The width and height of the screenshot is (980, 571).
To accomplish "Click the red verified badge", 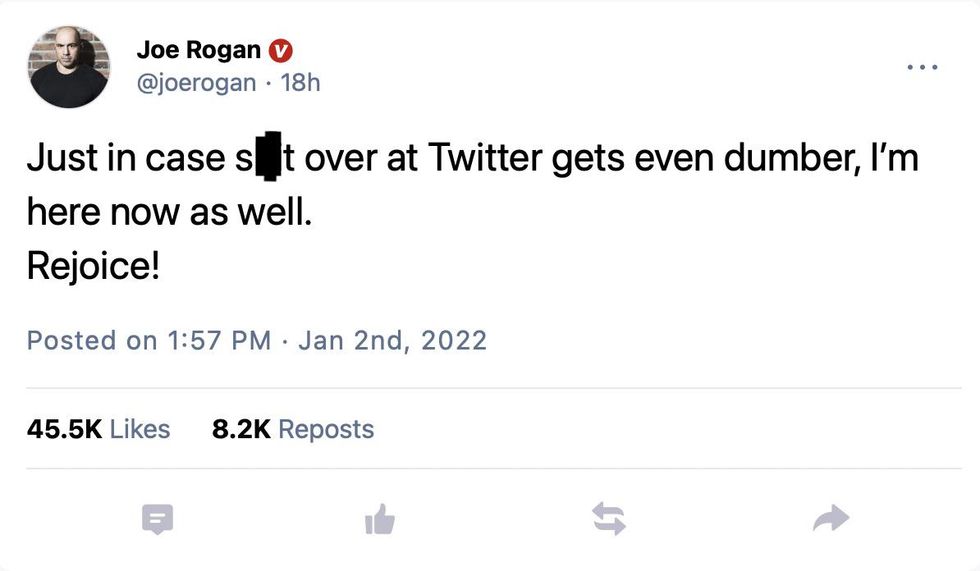I will point(283,49).
